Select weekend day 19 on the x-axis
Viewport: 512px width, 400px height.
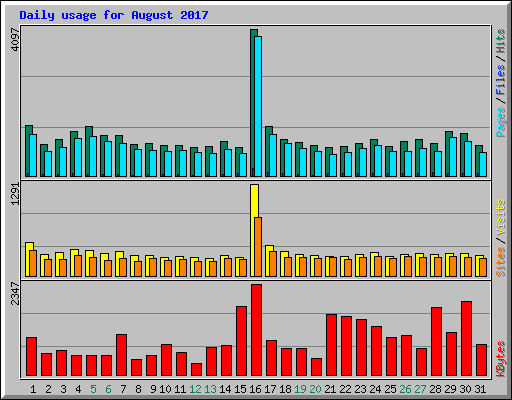click(300, 389)
